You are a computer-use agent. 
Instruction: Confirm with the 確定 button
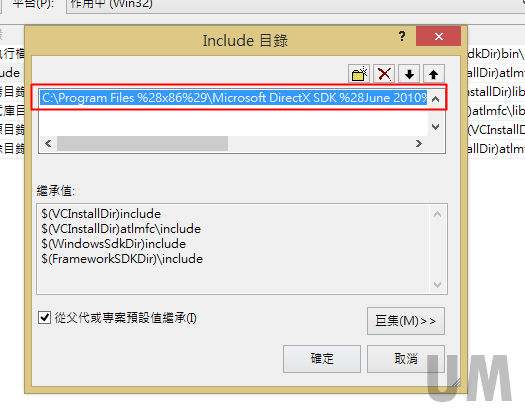coord(322,359)
